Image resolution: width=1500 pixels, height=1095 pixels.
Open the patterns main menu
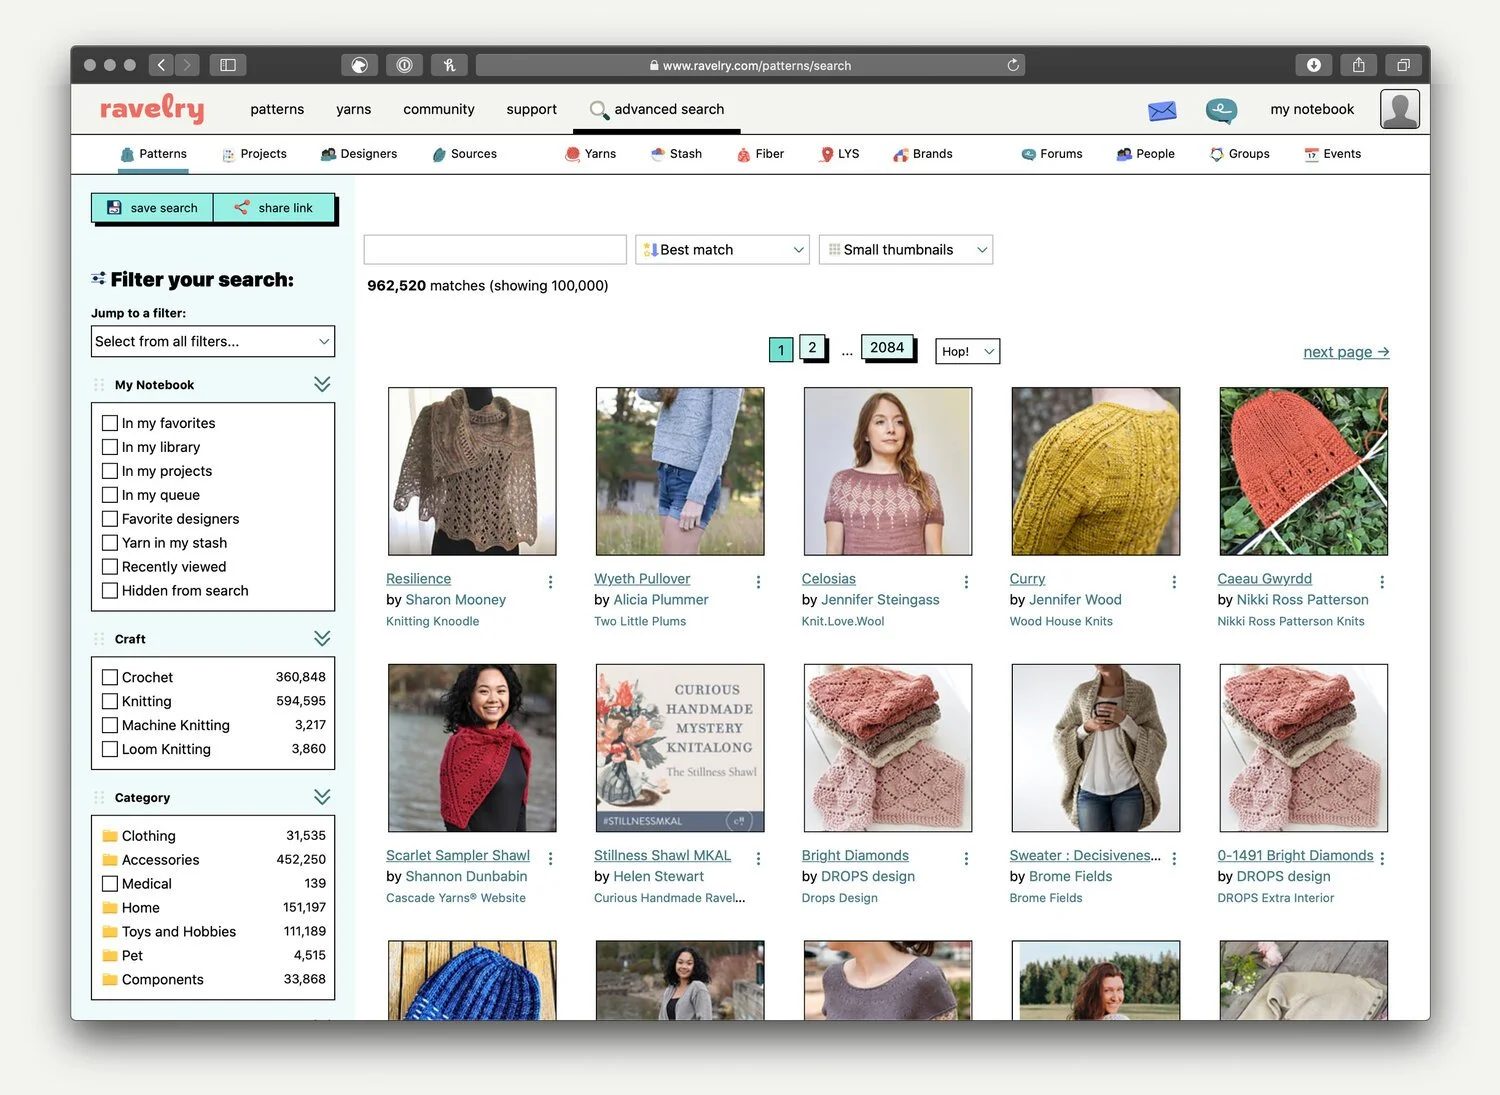pos(277,109)
